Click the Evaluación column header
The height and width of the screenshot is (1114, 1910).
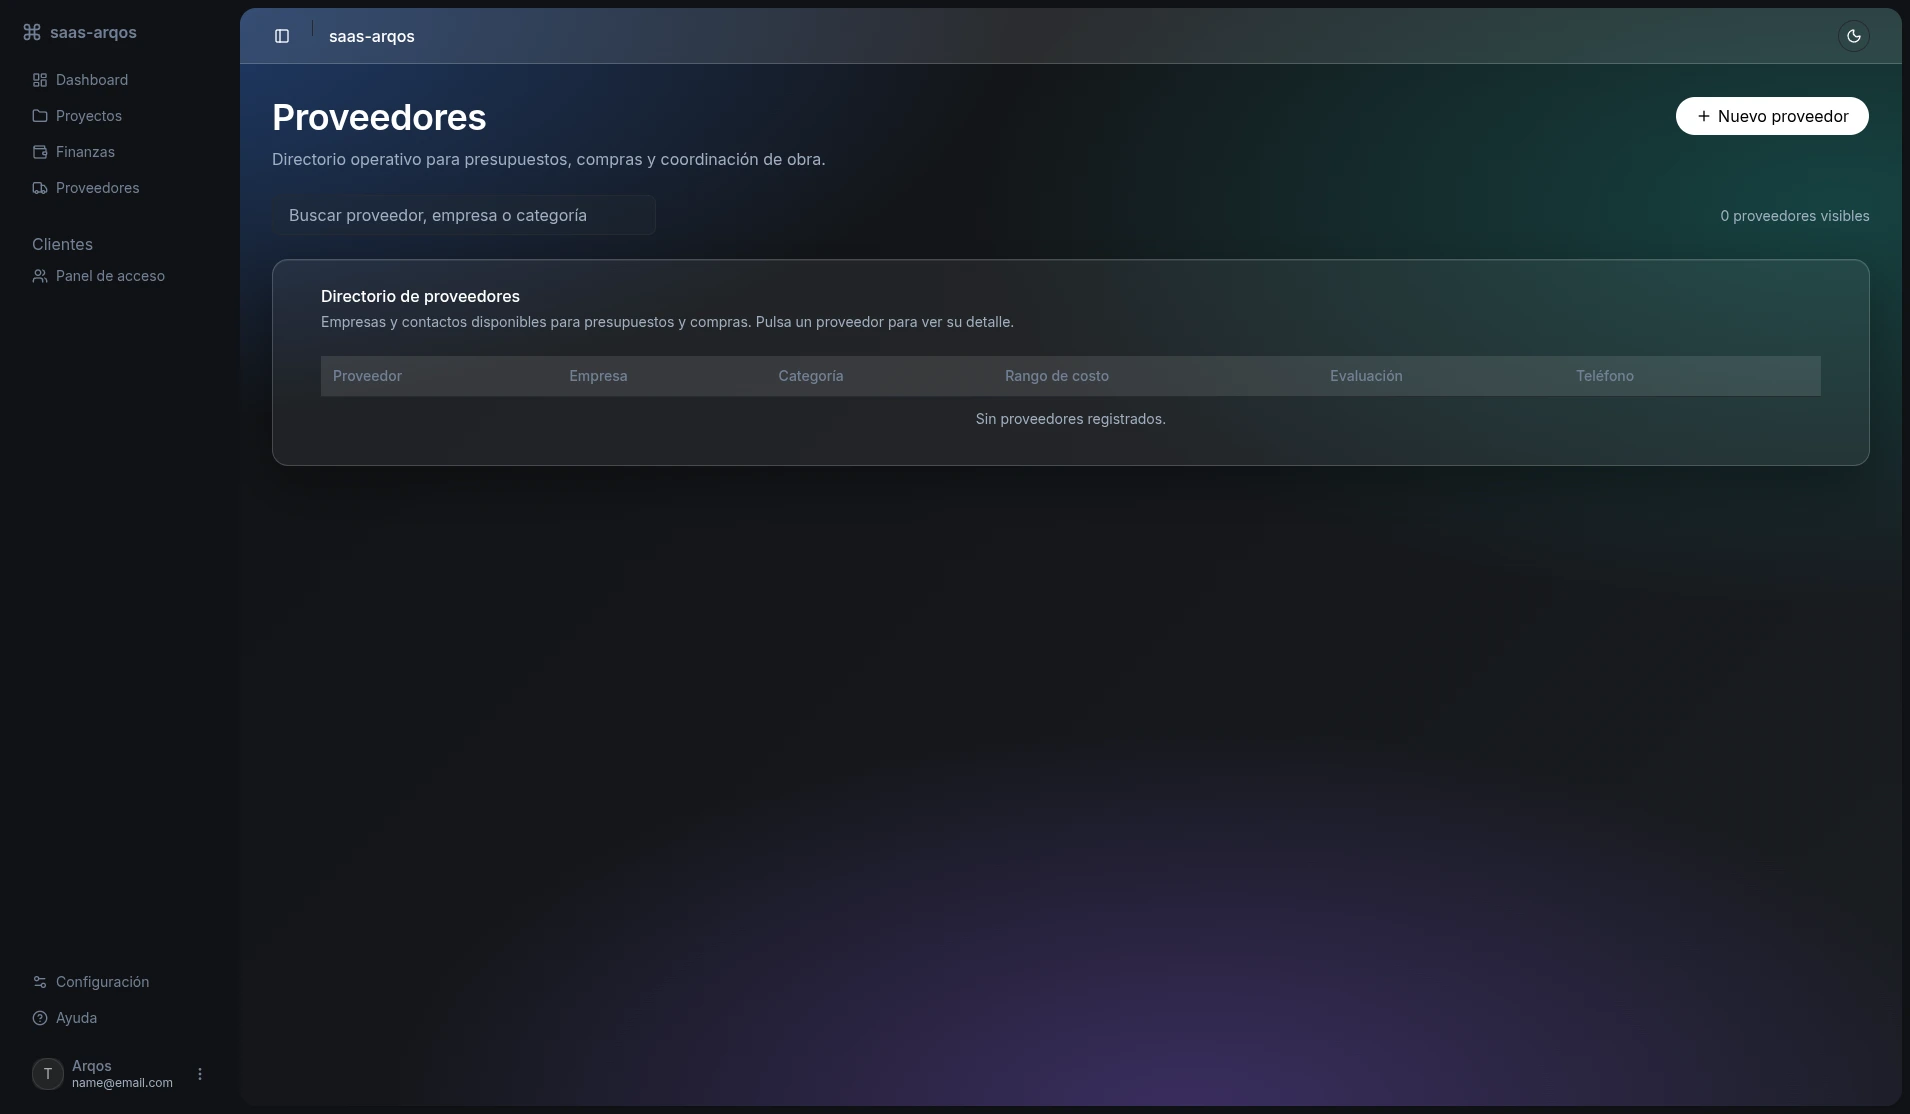click(x=1366, y=376)
